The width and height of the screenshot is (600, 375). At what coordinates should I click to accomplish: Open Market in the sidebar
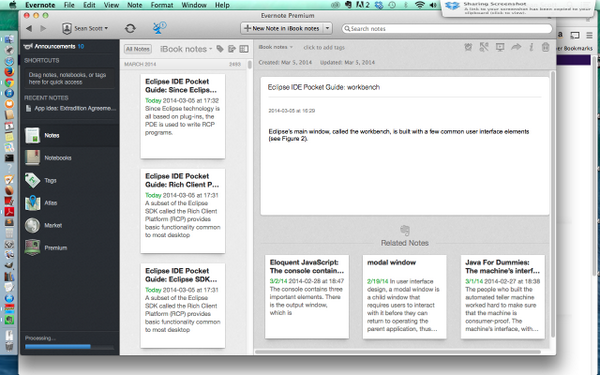point(70,225)
